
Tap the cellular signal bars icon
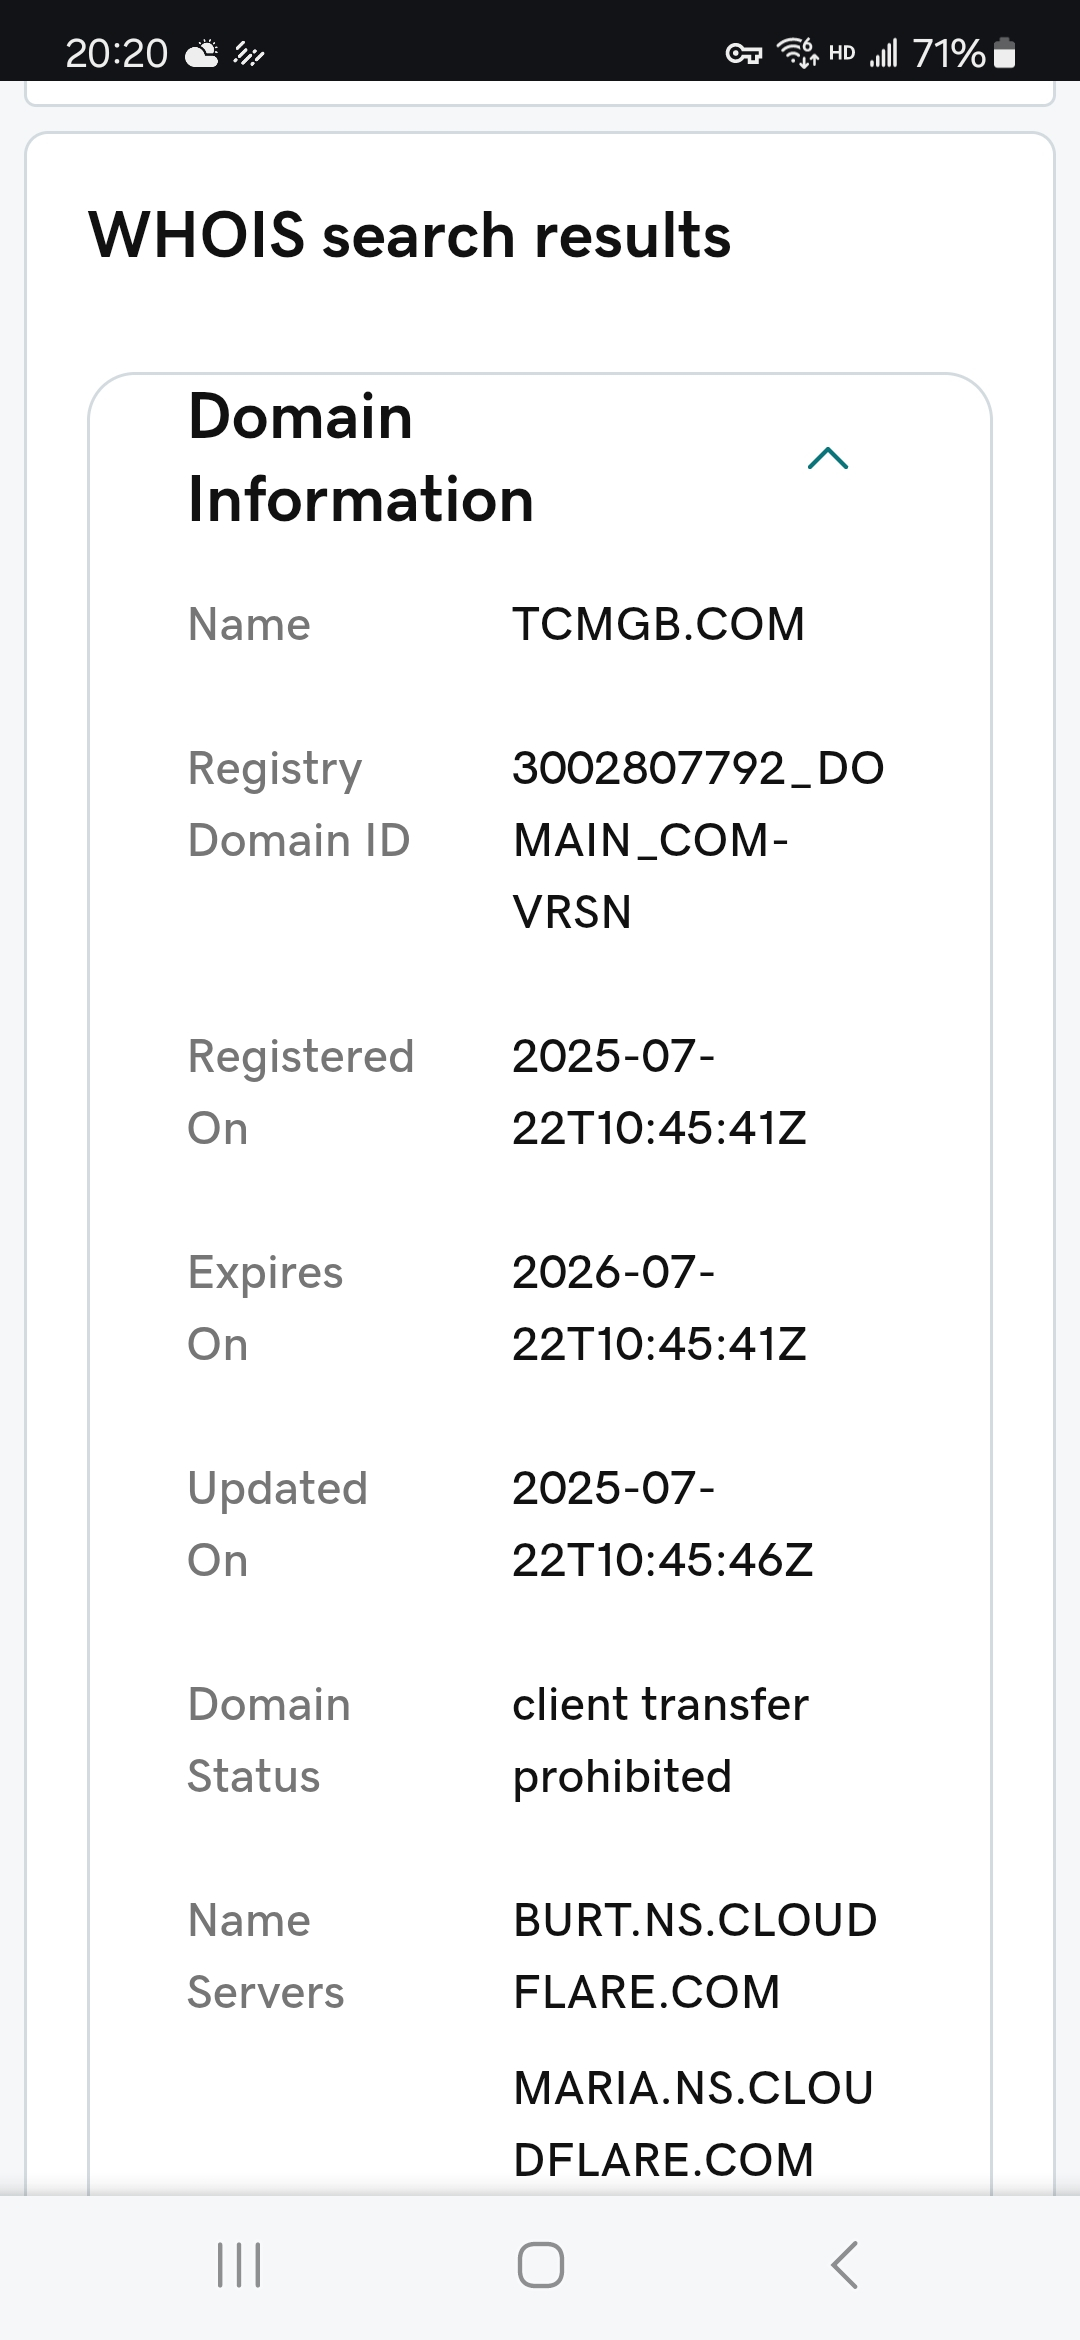tap(883, 53)
